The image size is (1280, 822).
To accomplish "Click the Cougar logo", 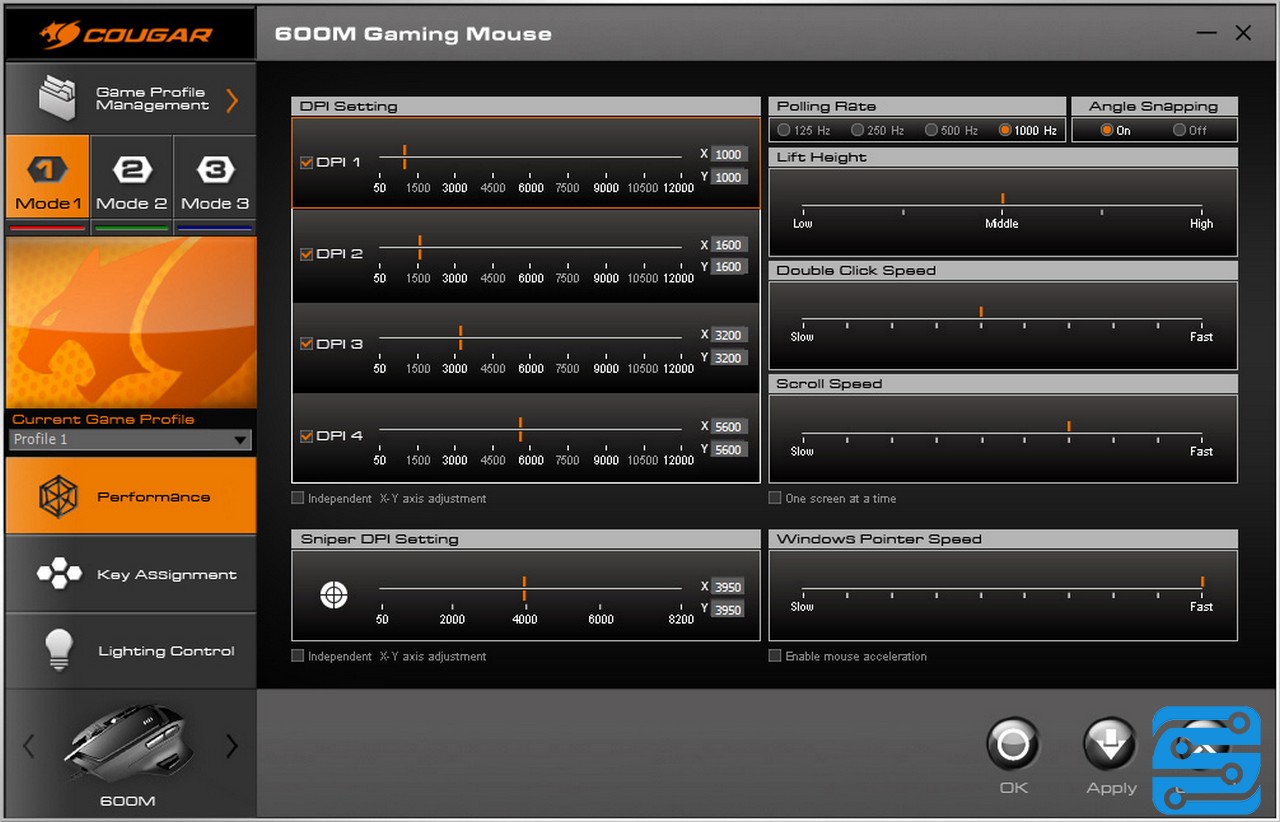I will [127, 34].
